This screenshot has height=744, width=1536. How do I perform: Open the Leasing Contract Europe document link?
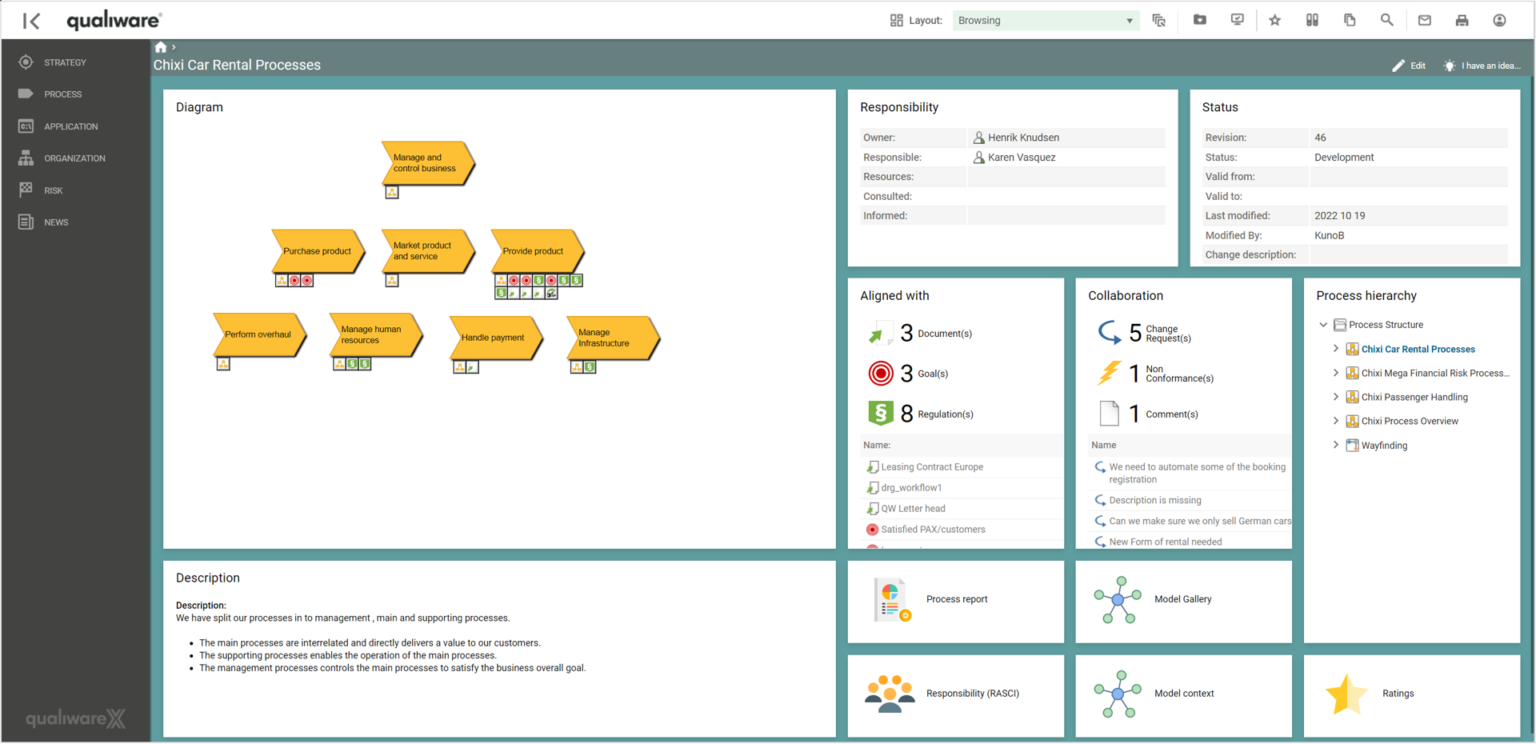click(x=931, y=467)
